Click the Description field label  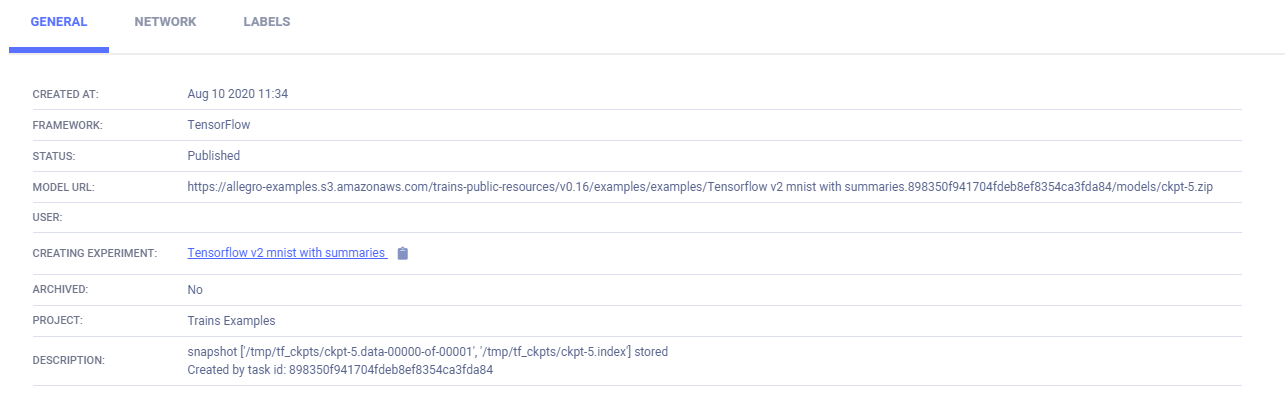68,360
